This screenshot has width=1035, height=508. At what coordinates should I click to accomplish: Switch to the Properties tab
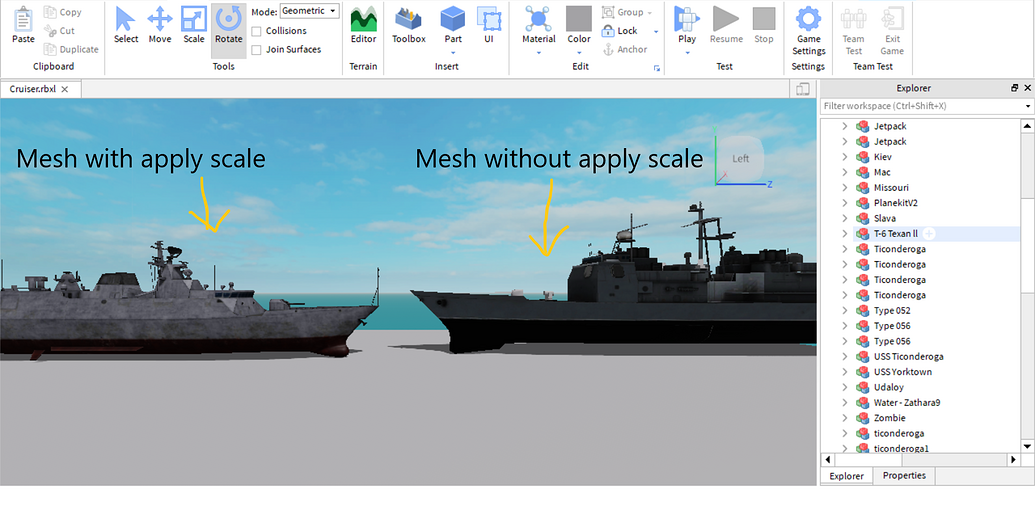tap(904, 476)
